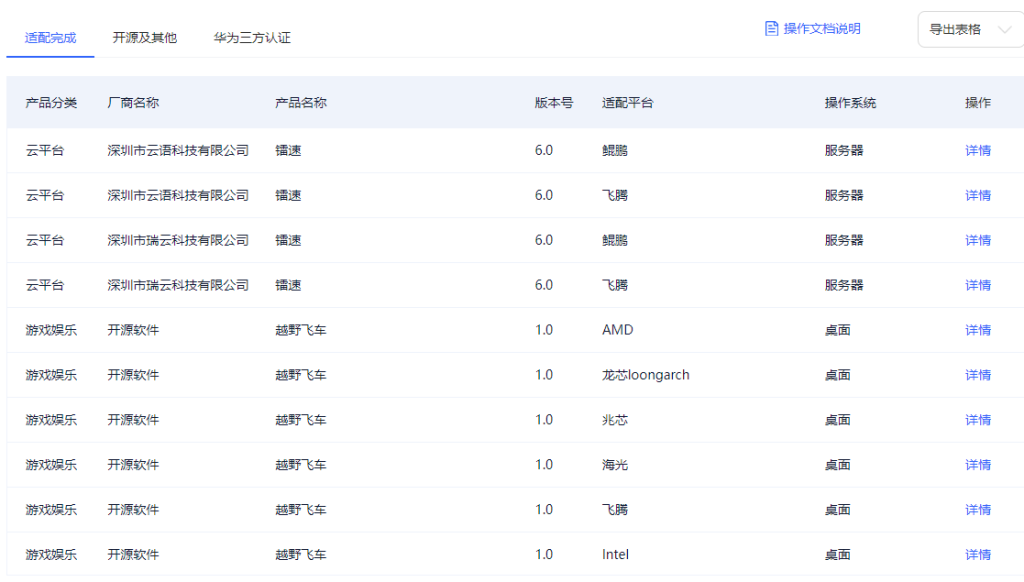Viewport: 1024px width, 582px height.
Task: Click the 厂商名称 column header
Action: click(133, 103)
